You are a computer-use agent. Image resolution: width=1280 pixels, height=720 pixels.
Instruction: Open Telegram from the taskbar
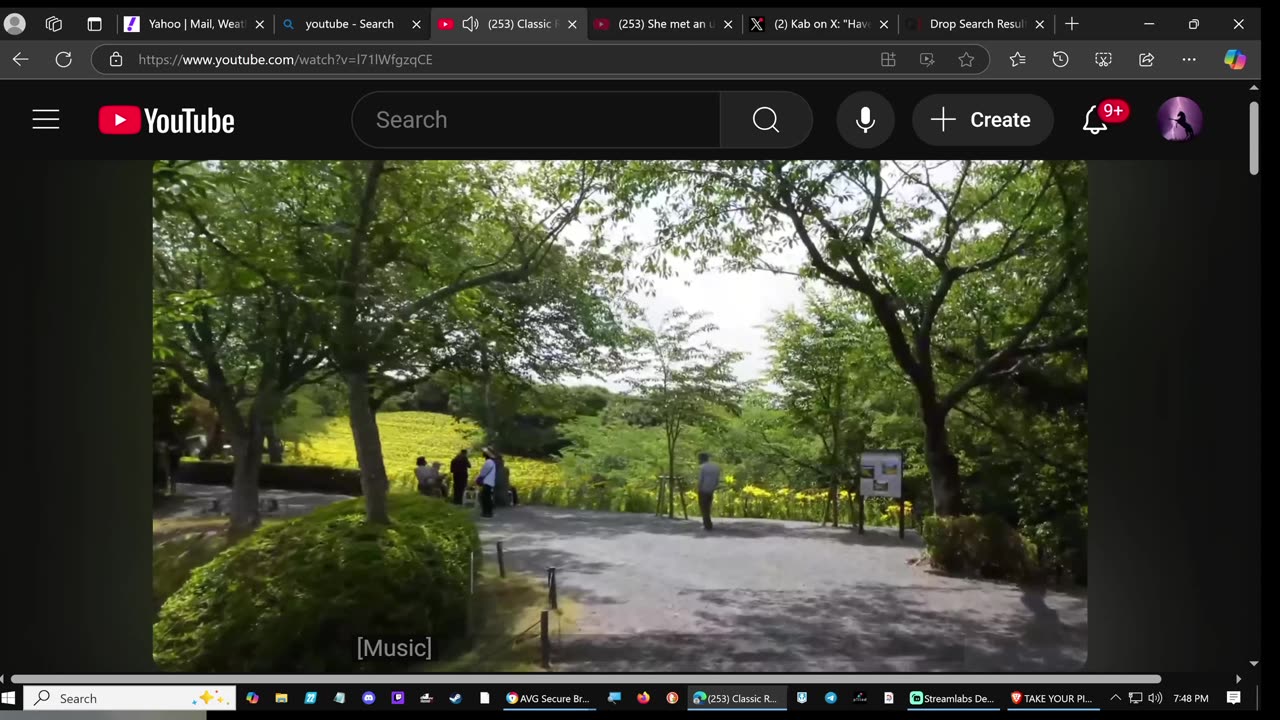pyautogui.click(x=831, y=698)
